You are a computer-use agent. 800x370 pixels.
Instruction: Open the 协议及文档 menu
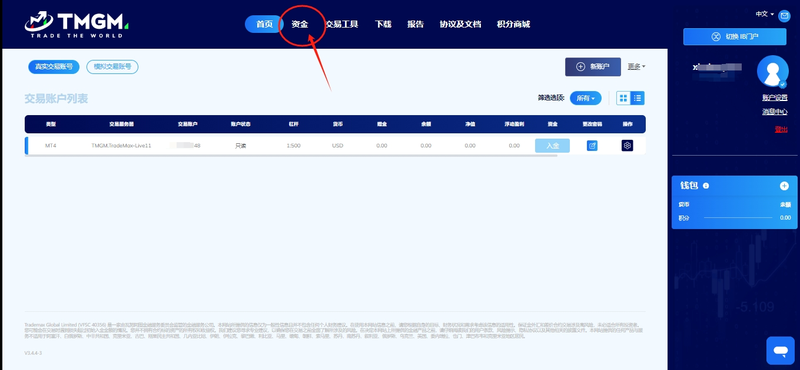click(x=460, y=24)
